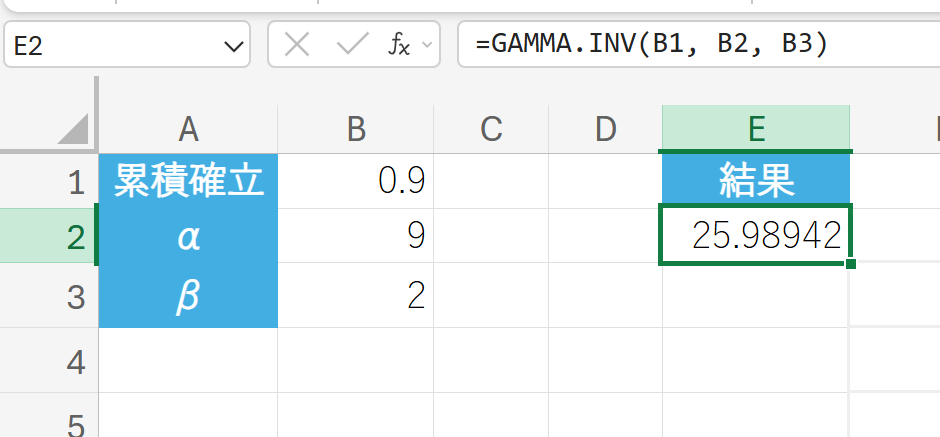Open the Name Box dropdown arrow

(234, 45)
